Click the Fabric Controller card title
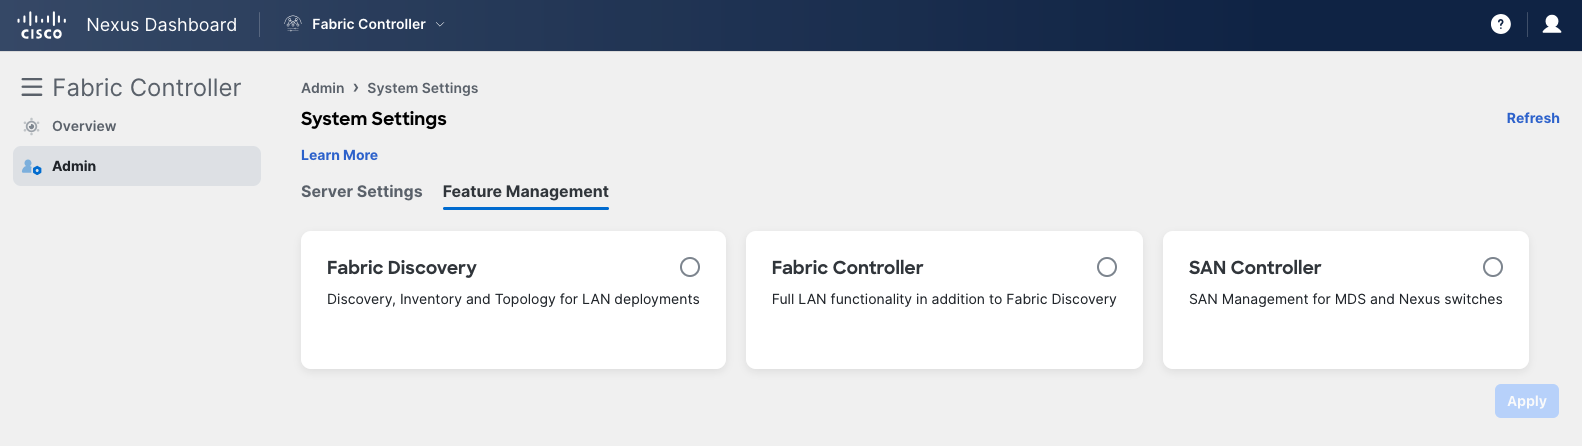This screenshot has height=446, width=1582. pyautogui.click(x=847, y=267)
